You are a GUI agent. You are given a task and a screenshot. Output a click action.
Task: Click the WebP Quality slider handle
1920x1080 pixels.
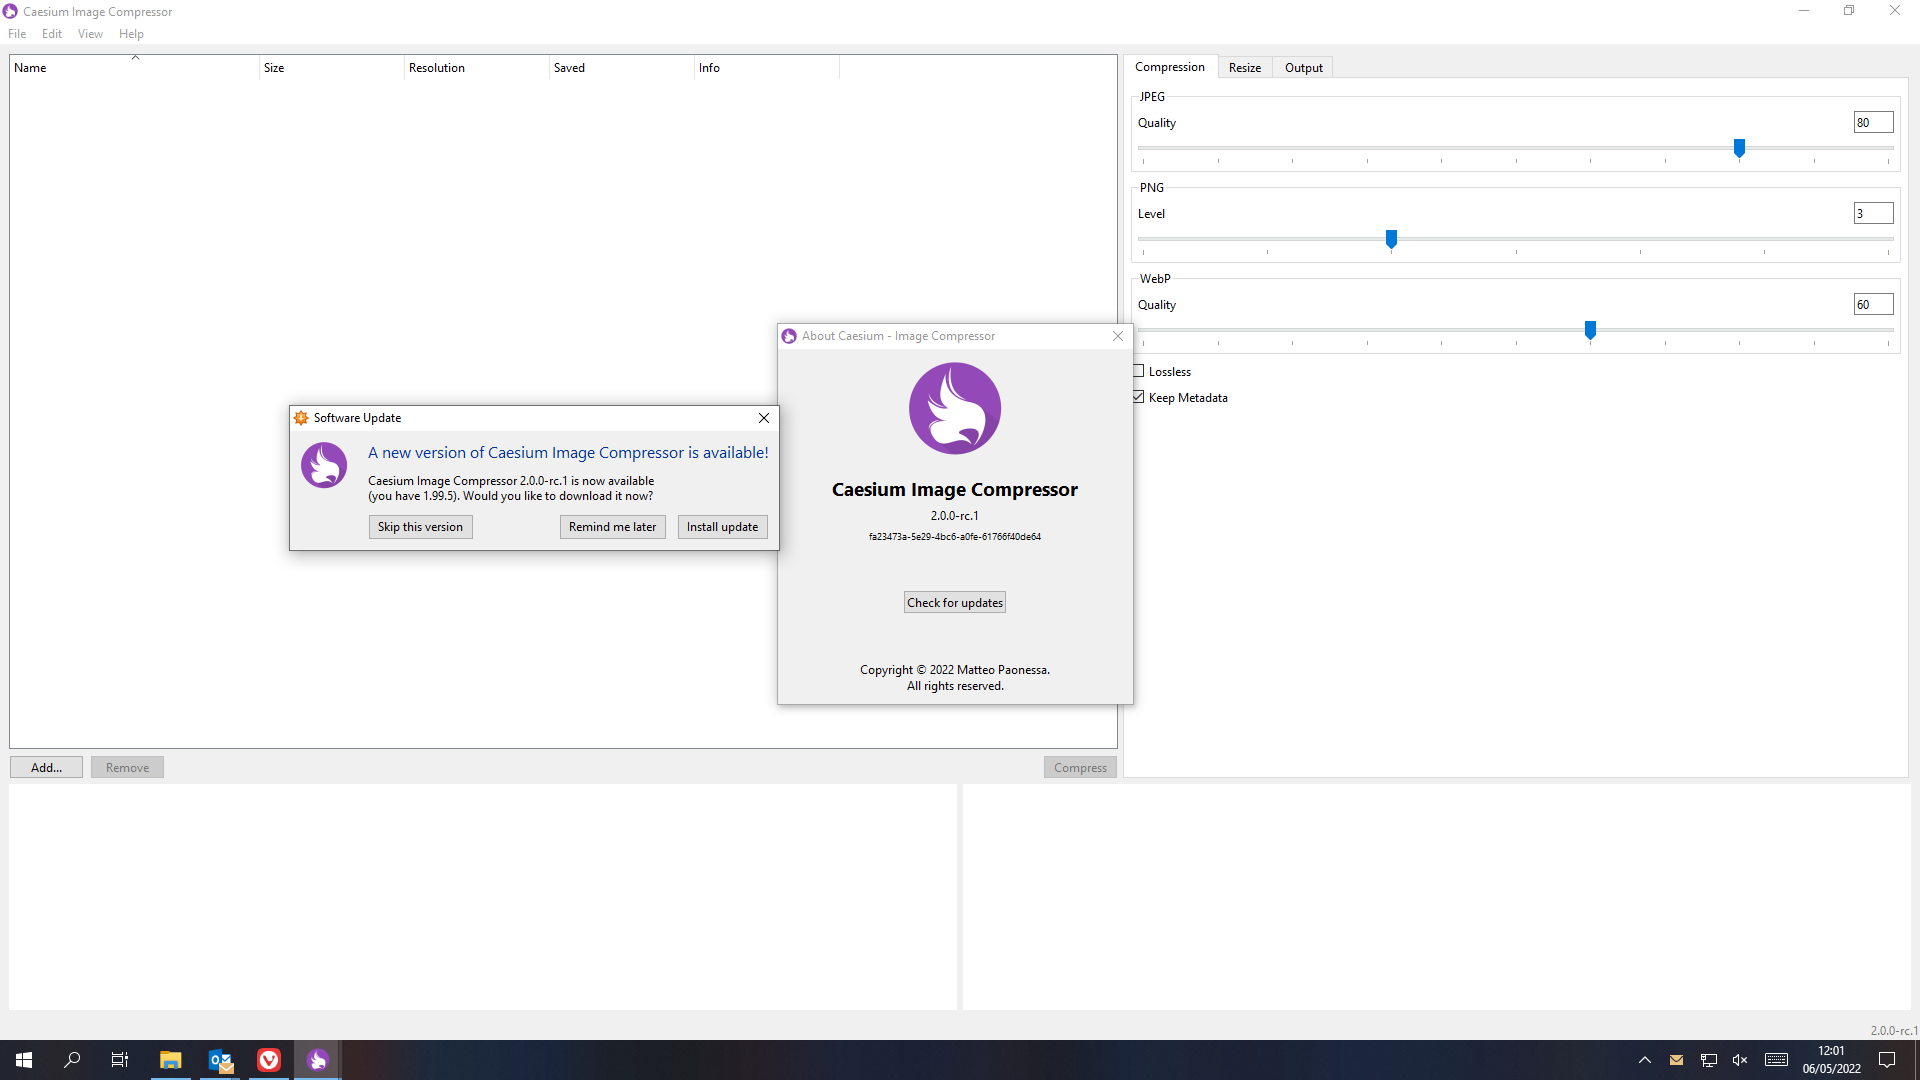pyautogui.click(x=1592, y=330)
